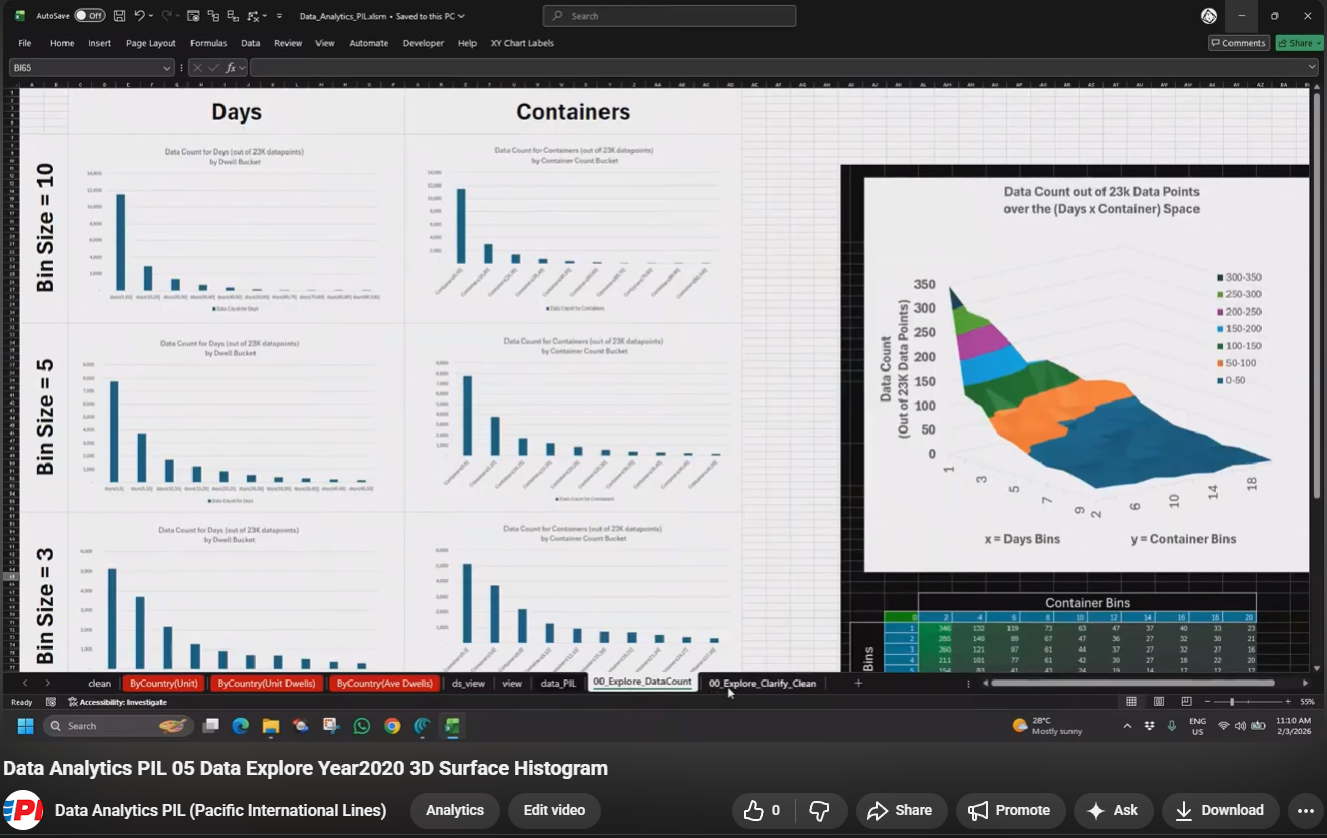Screen dimensions: 1327x838
Task: Click the Analytics button below video
Action: coord(455,810)
